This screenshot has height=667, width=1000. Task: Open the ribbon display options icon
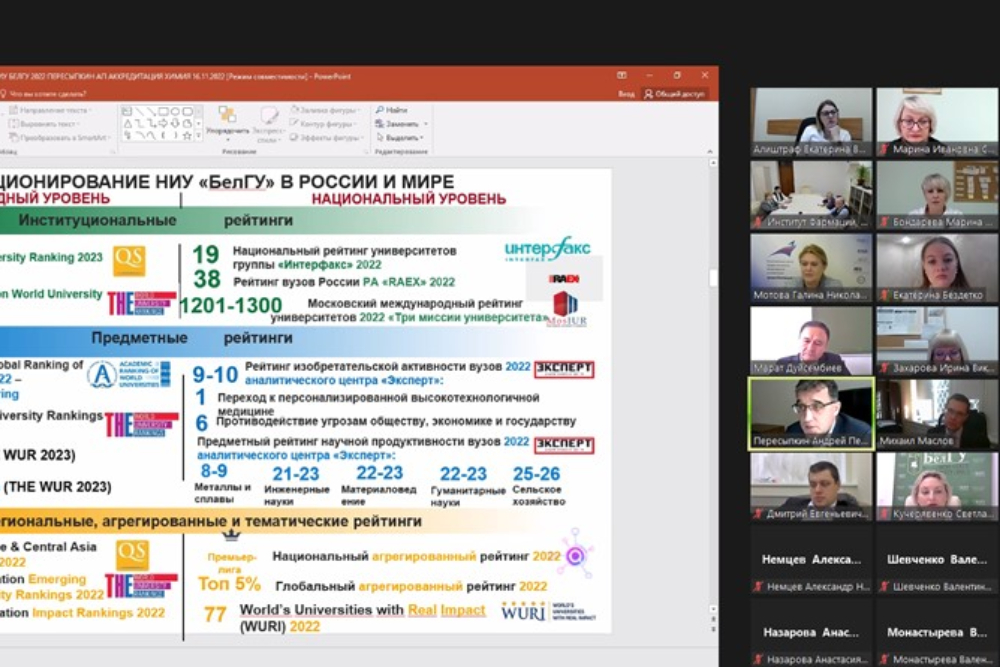coord(622,75)
